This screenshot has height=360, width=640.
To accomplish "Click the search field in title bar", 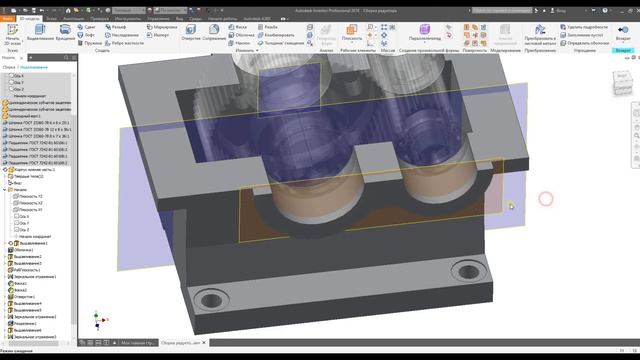I will click(x=502, y=11).
